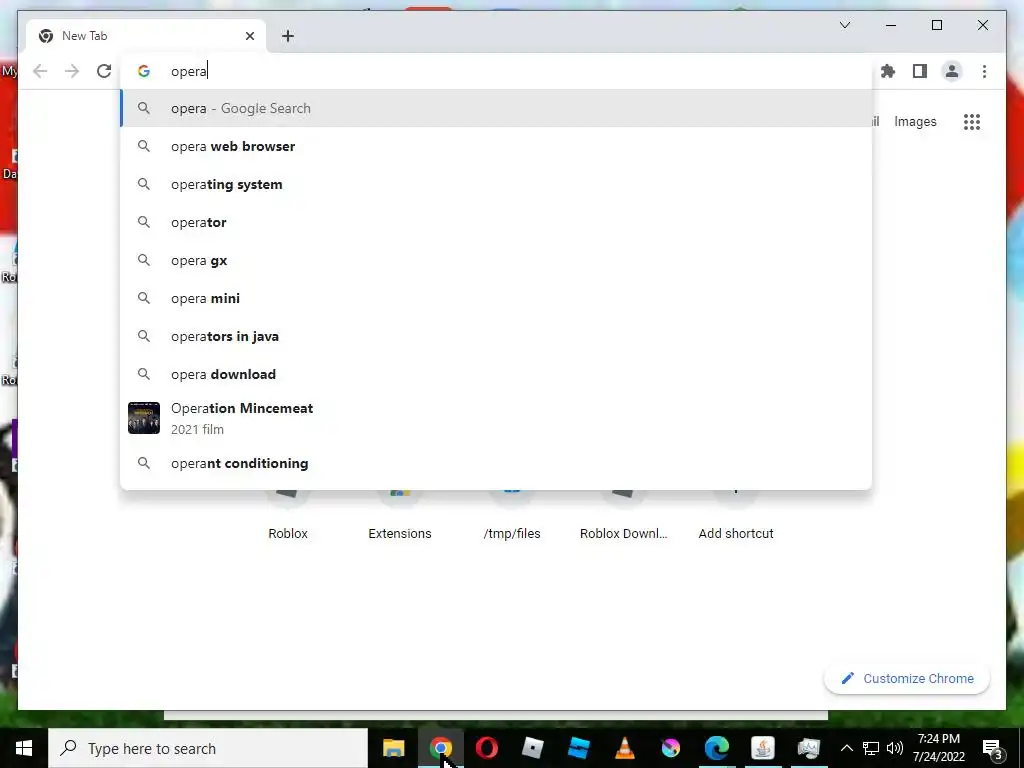Open the monitor app next to Java icon

(x=808, y=748)
